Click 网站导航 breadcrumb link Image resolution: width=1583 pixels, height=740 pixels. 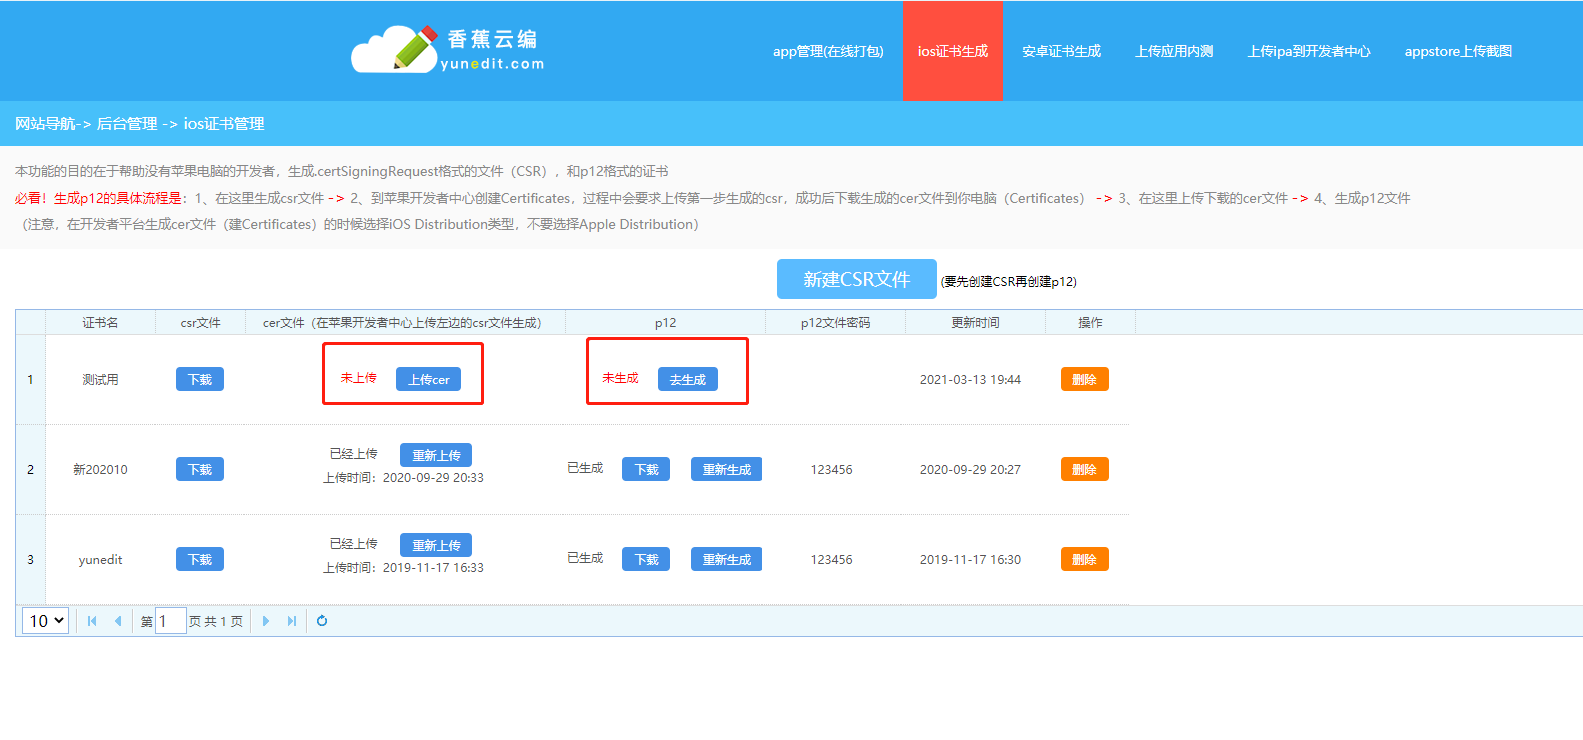[x=45, y=124]
